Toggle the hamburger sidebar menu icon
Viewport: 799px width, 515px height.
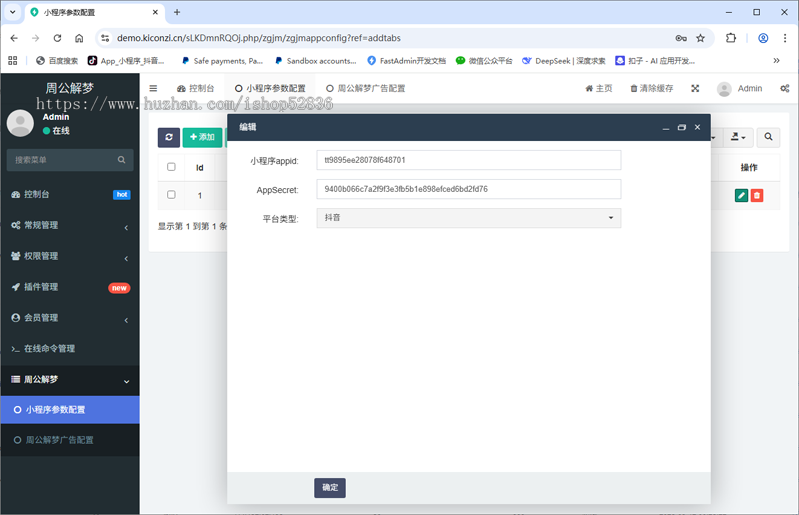[153, 89]
